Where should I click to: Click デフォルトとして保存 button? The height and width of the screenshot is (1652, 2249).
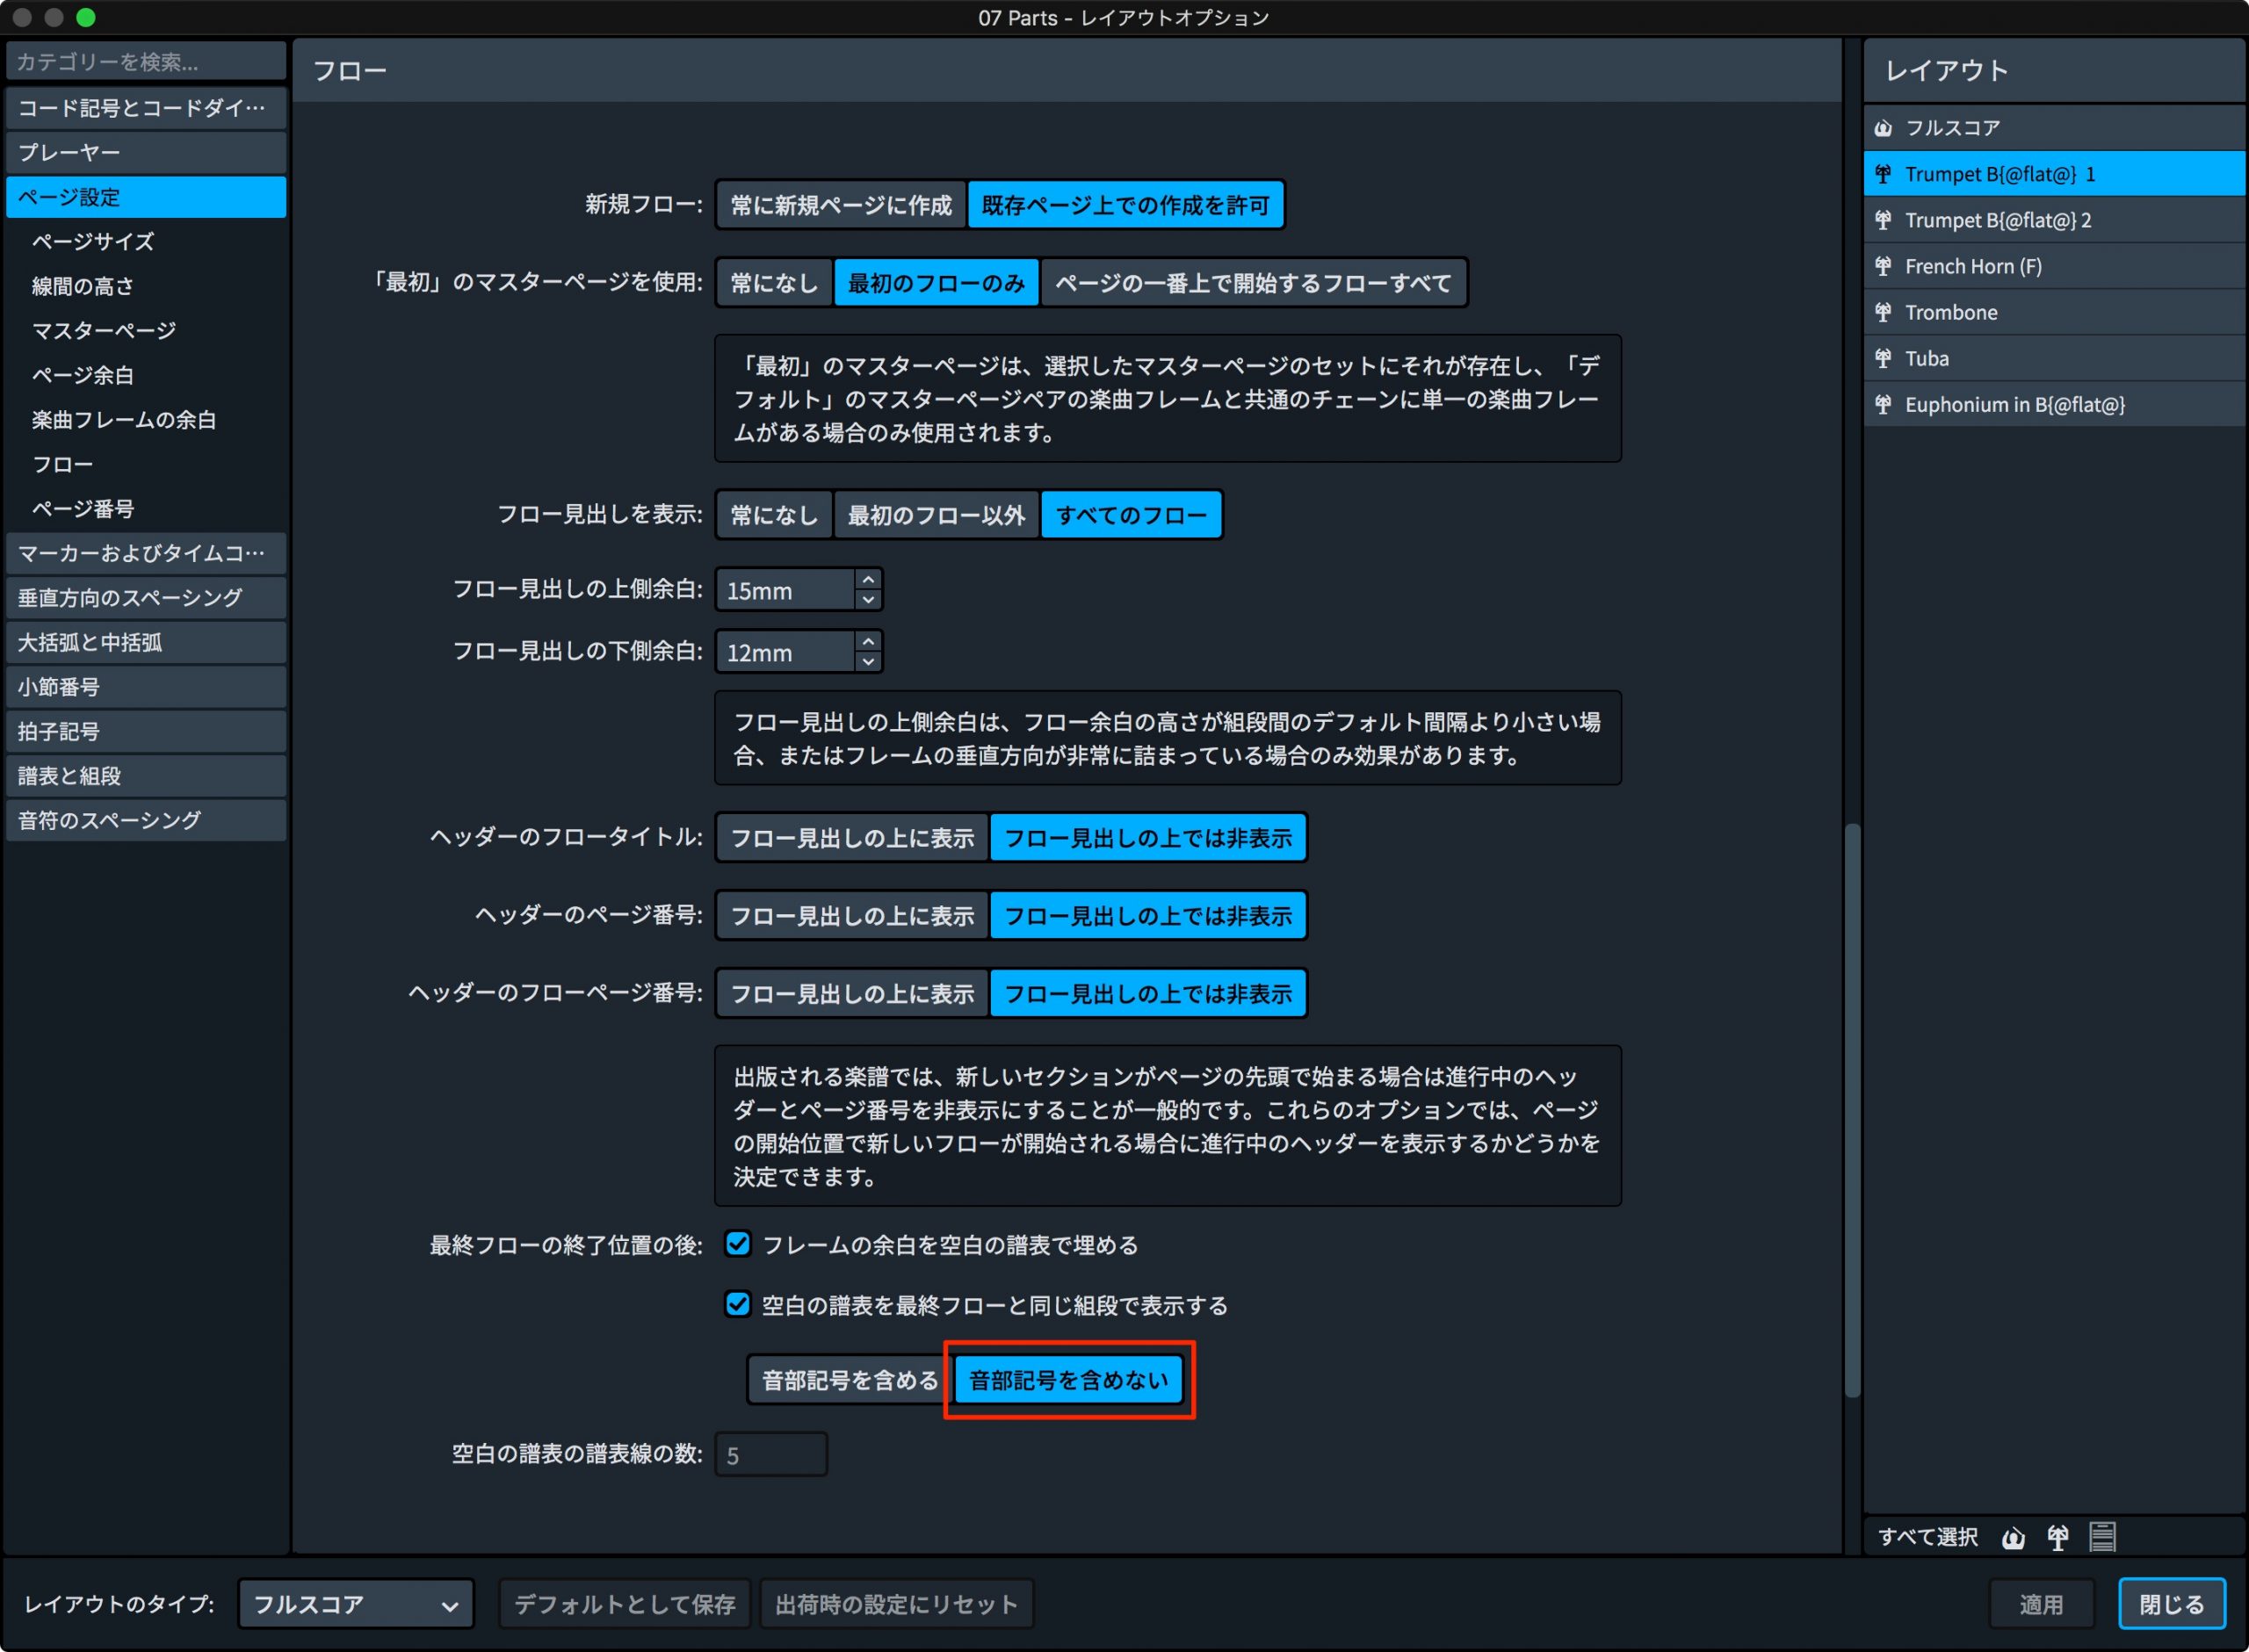624,1604
